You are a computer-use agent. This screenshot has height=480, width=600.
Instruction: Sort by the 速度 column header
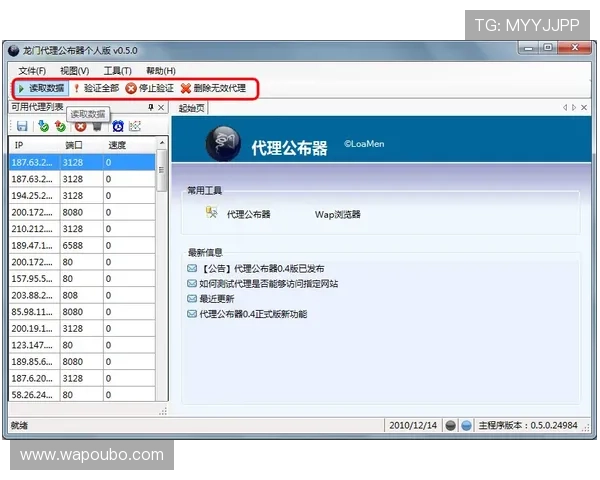(x=129, y=145)
